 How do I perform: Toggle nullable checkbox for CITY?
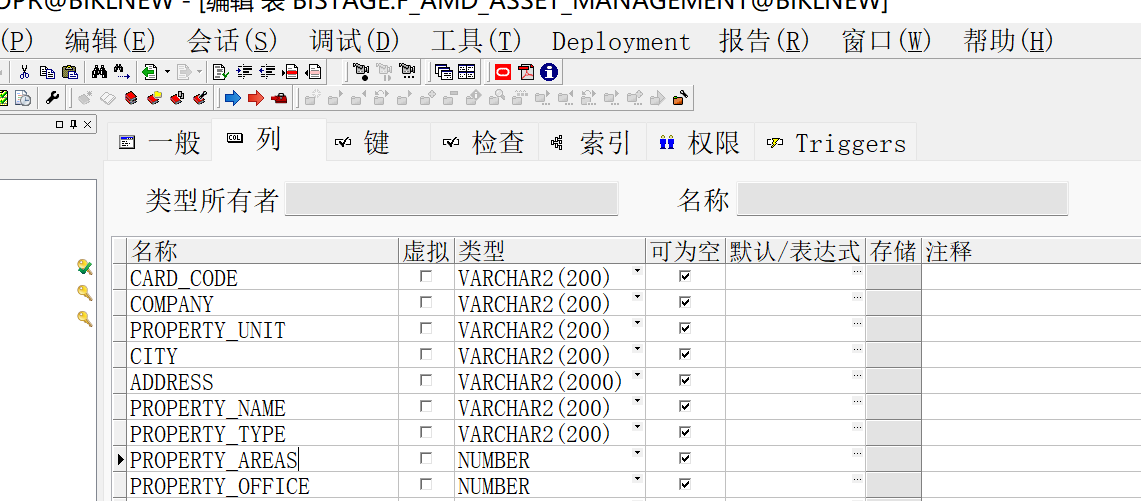coord(685,354)
